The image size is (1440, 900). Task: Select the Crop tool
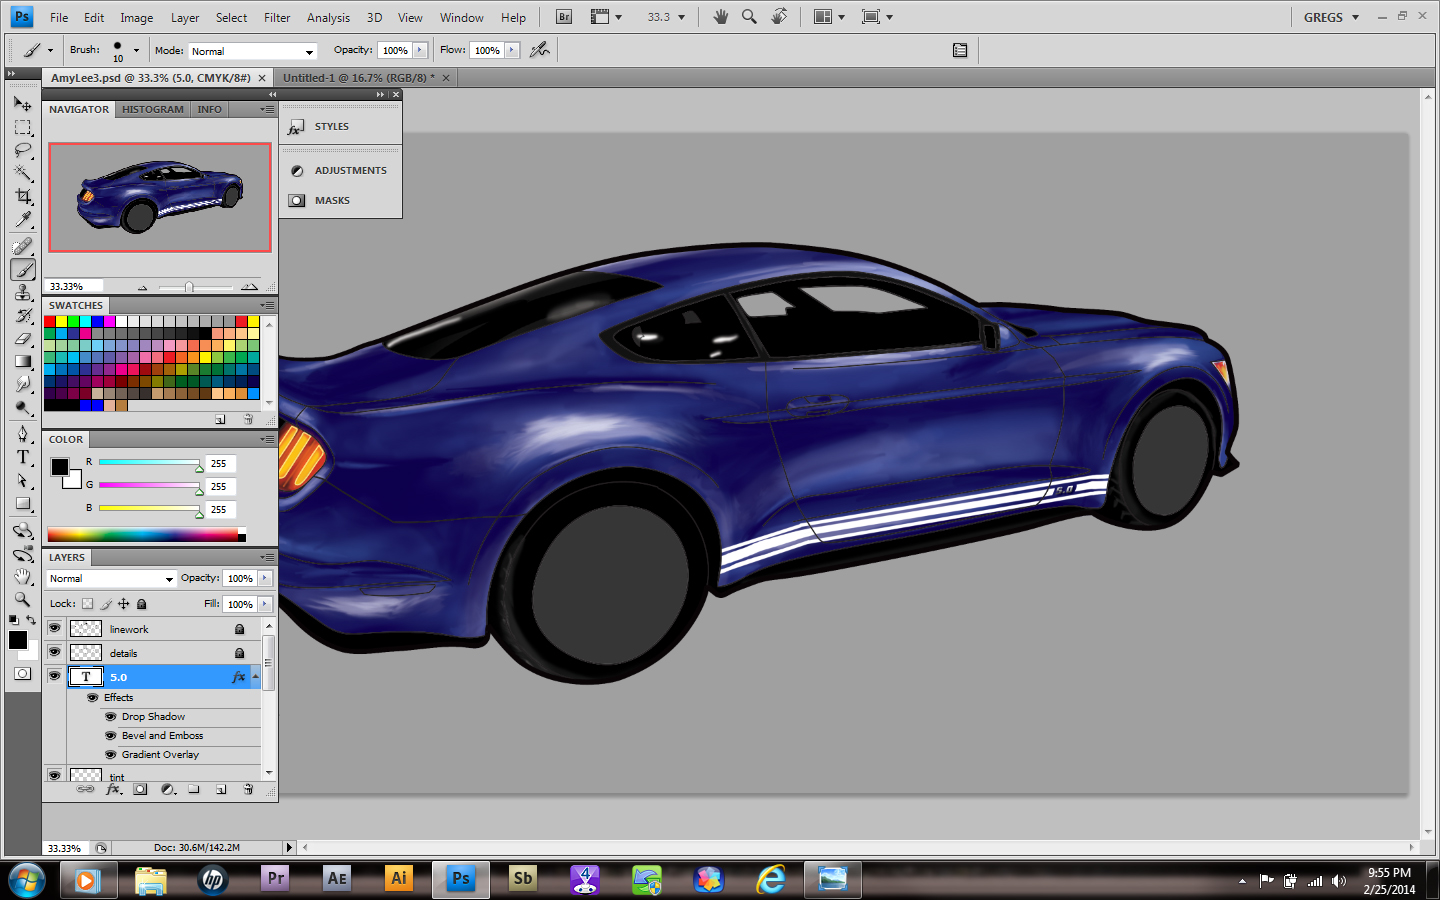click(23, 196)
